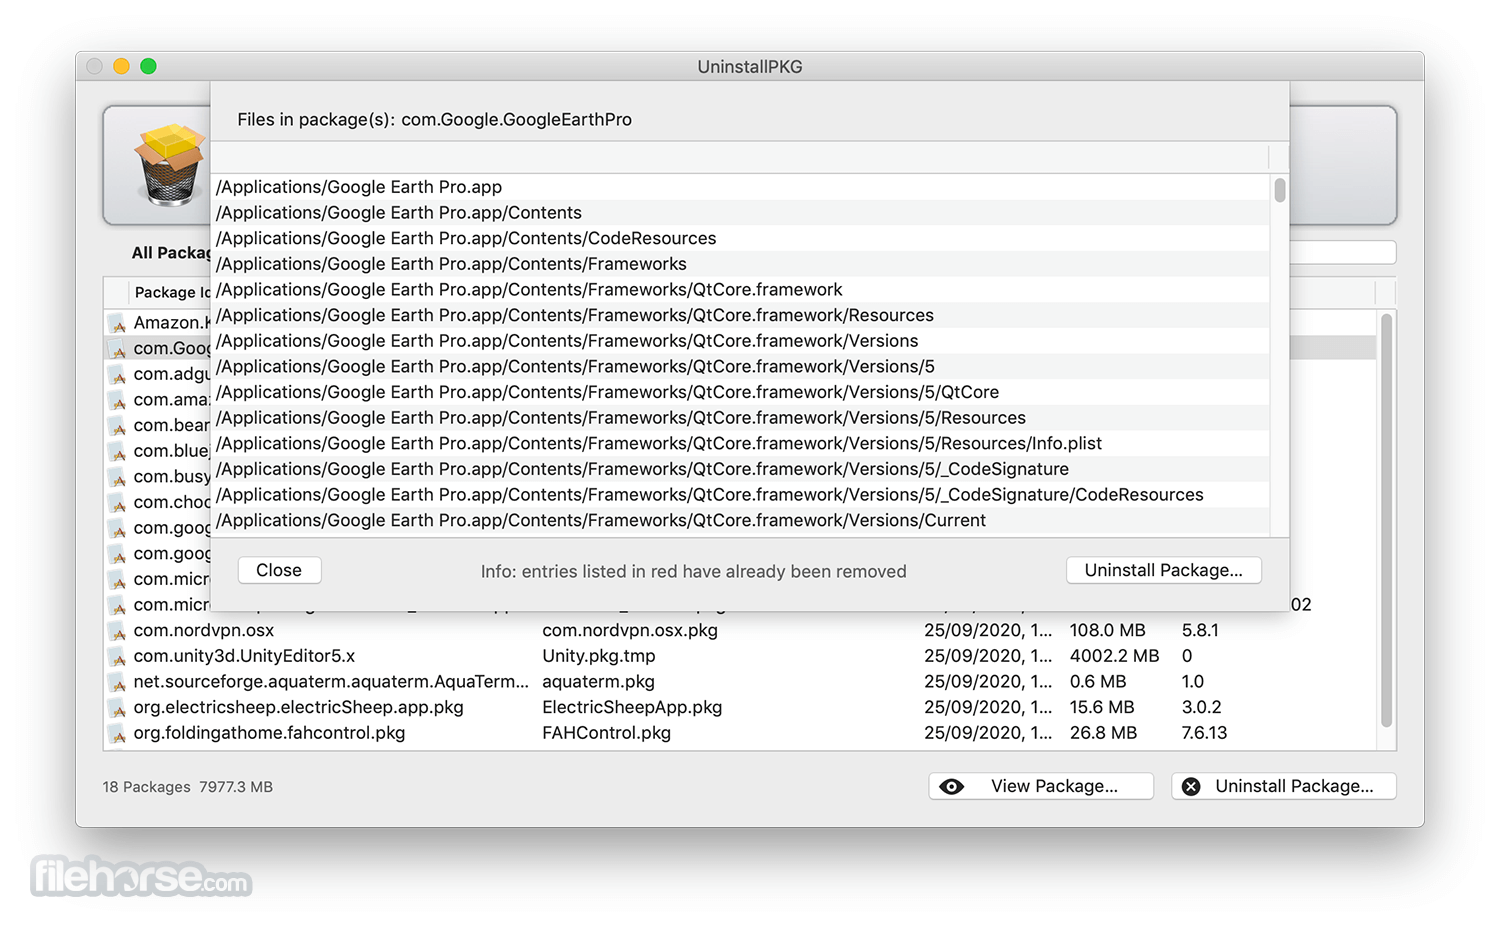The height and width of the screenshot is (927, 1500).
Task: Select file row ending in 'QtCore.framework/Versions'
Action: pyautogui.click(x=741, y=341)
